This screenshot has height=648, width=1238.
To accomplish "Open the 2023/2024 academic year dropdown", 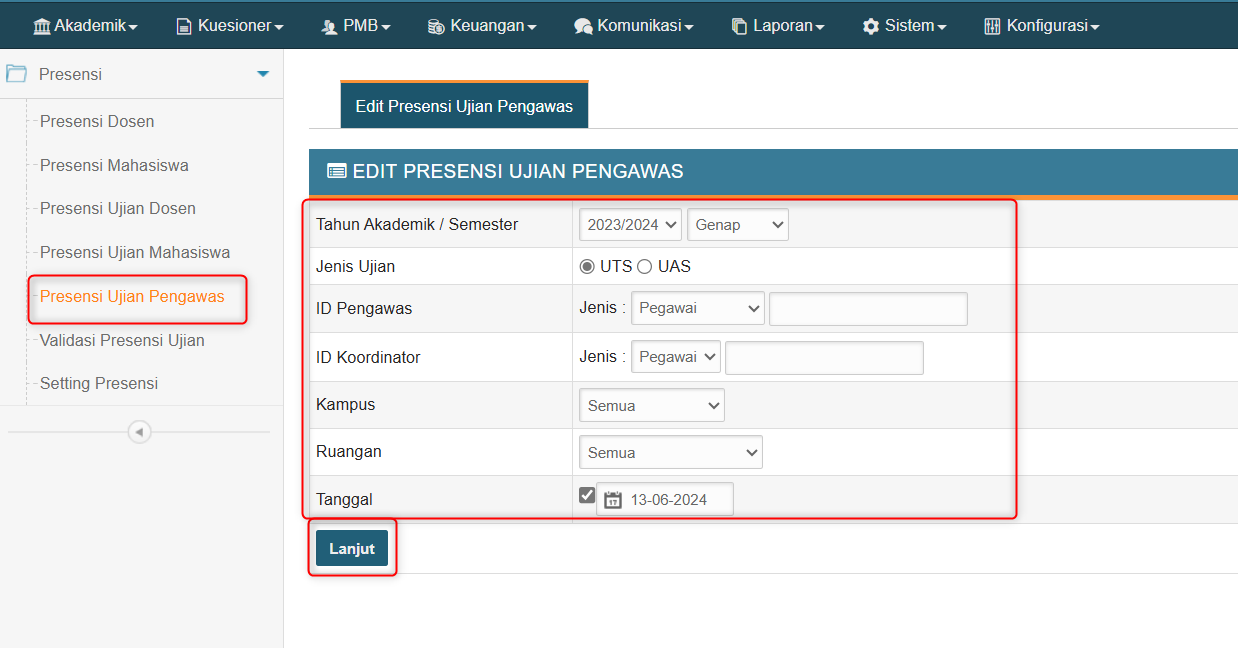I will pyautogui.click(x=630, y=225).
